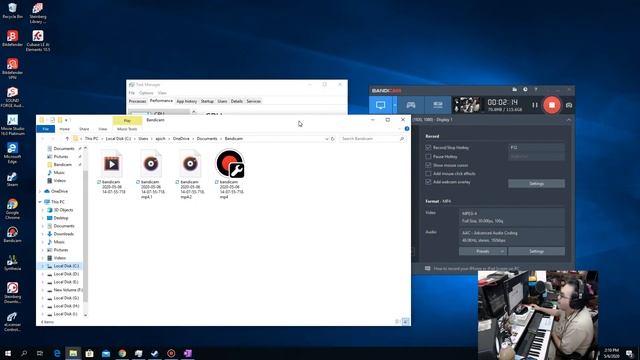Screen dimensions: 640x360
Task: Open Steam desktop icon
Action: pos(12,179)
